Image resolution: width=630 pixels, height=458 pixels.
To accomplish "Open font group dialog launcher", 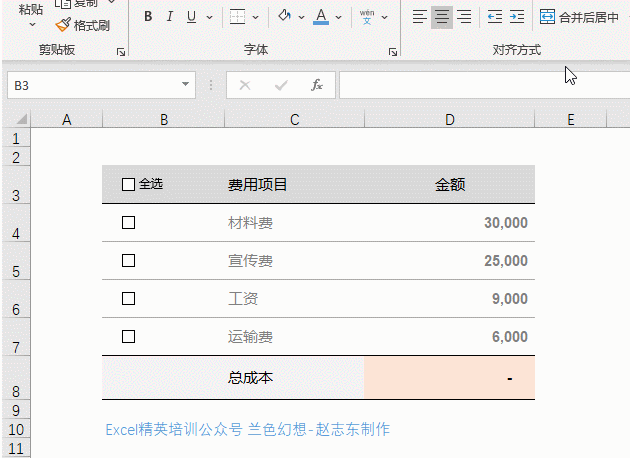I will click(x=392, y=51).
